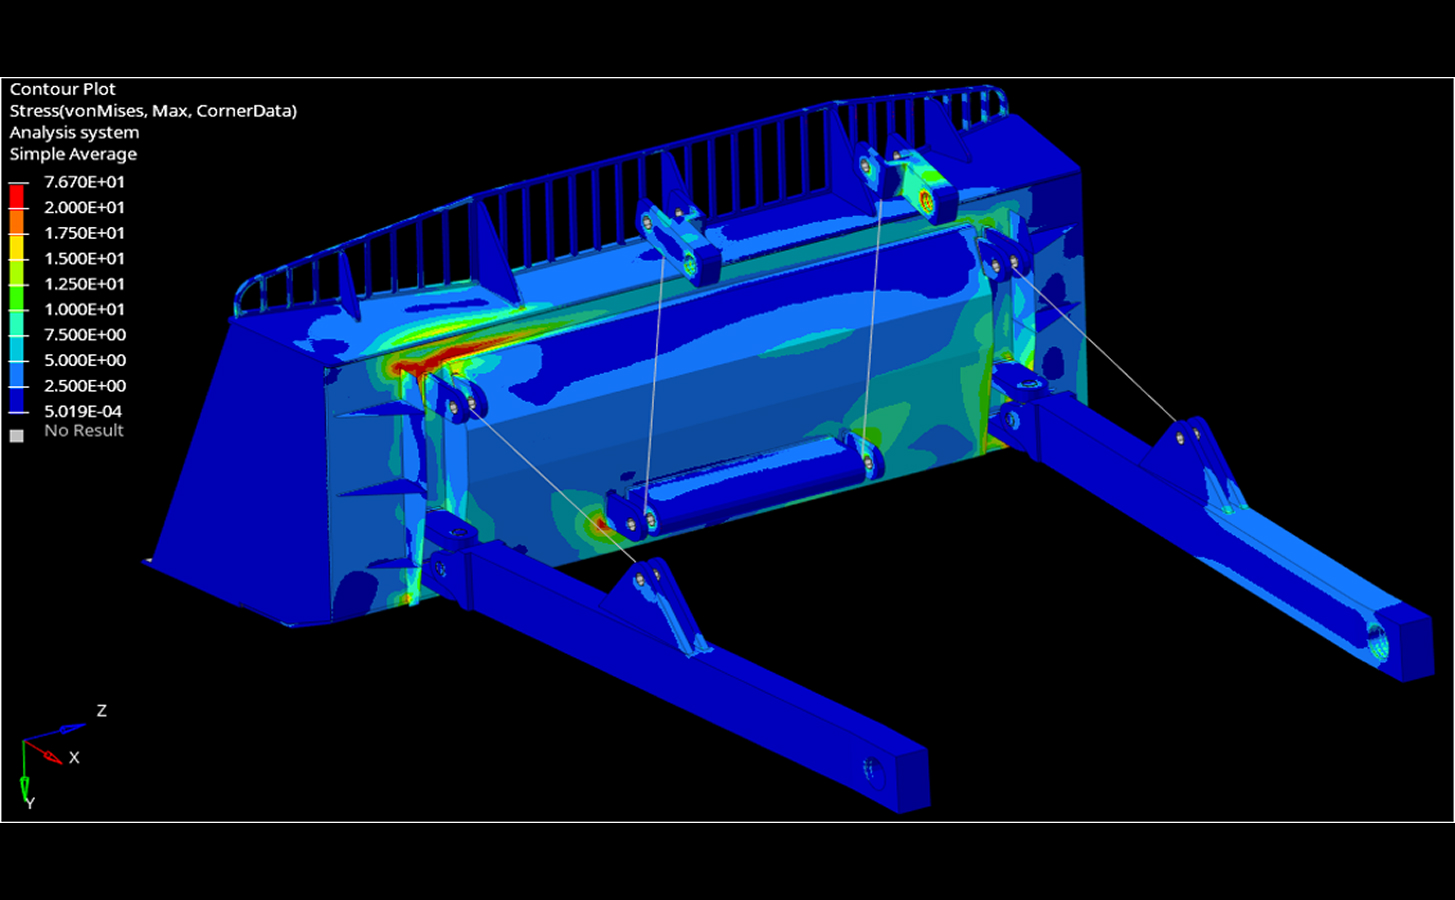
Task: Select the legend value 2.000E+01
Action: [x=85, y=207]
